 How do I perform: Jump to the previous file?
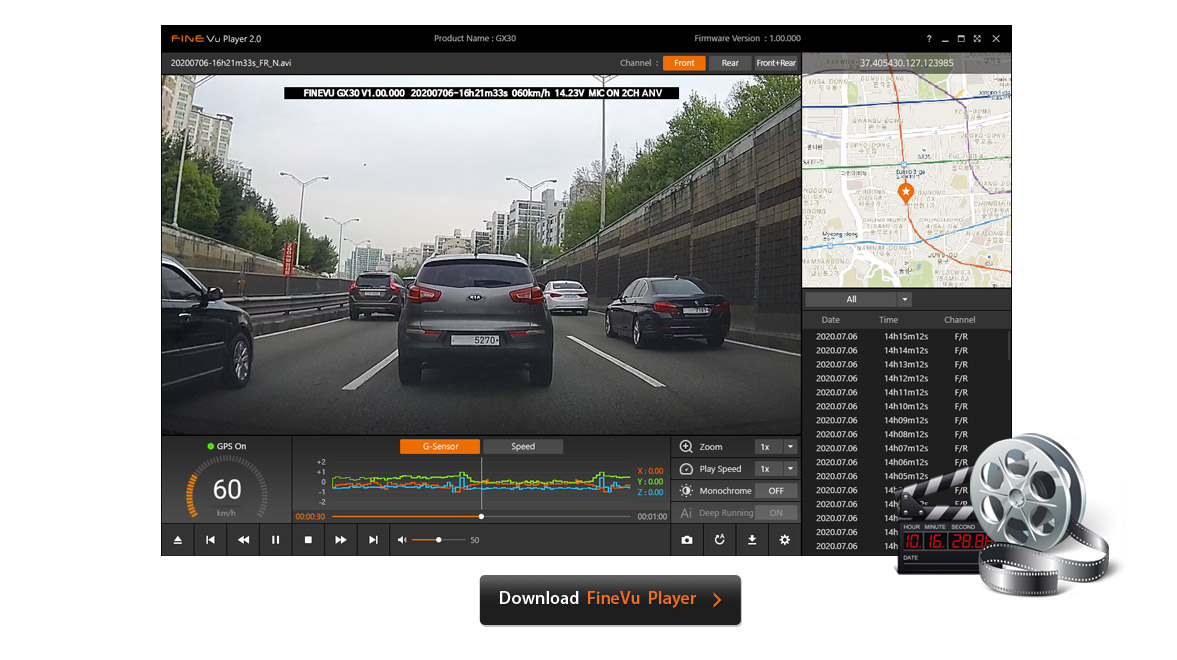tap(210, 540)
